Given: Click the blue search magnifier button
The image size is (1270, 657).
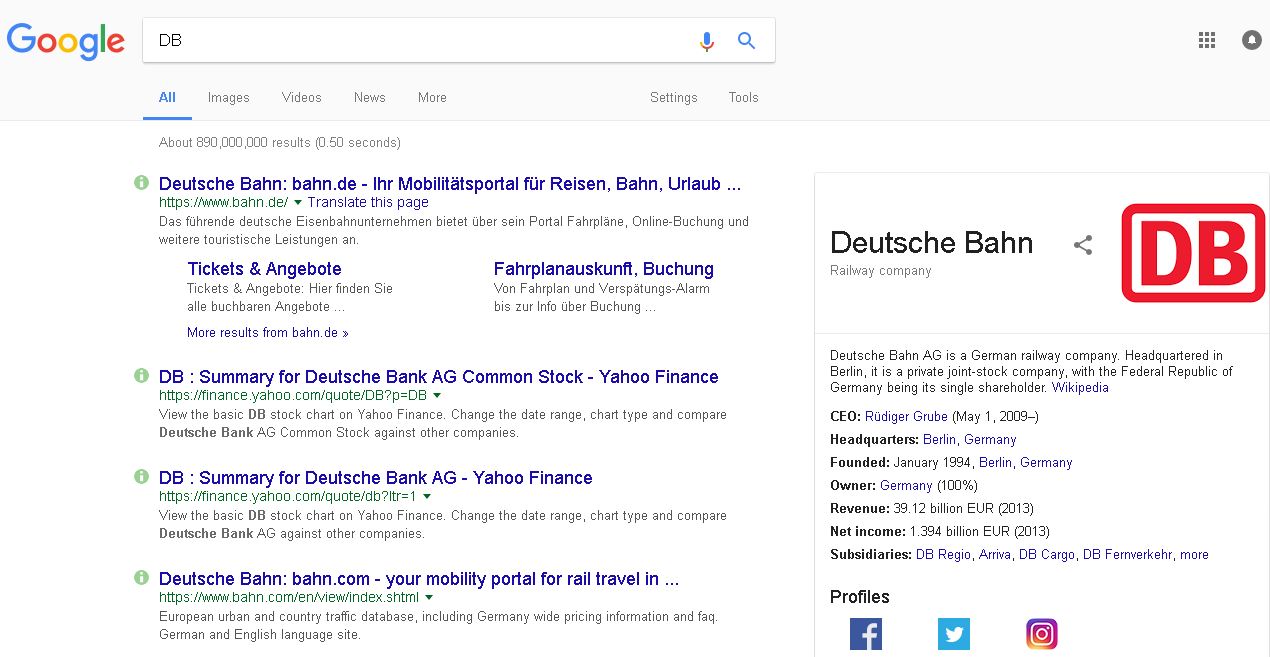Looking at the screenshot, I should pyautogui.click(x=746, y=41).
